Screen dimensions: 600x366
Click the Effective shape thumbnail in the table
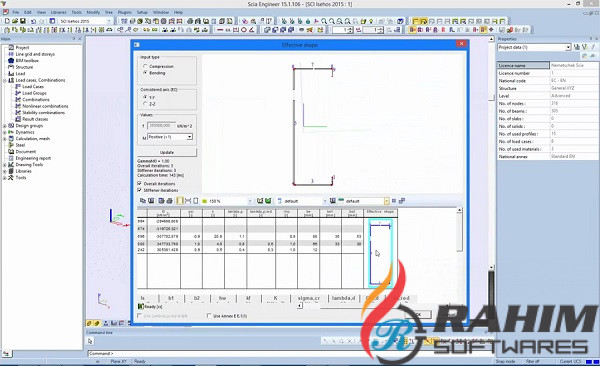coord(380,253)
